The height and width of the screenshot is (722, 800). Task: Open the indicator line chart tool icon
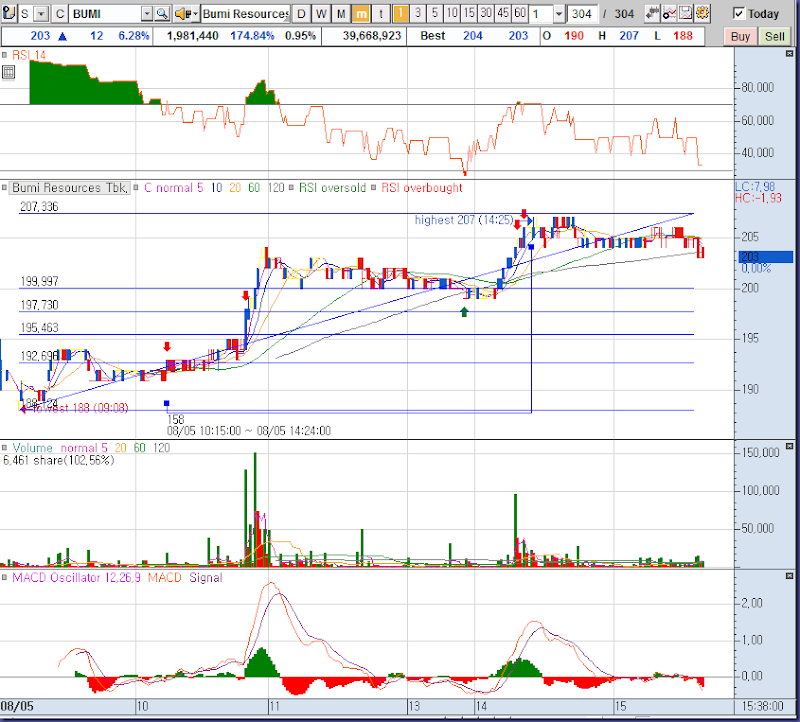click(x=669, y=14)
